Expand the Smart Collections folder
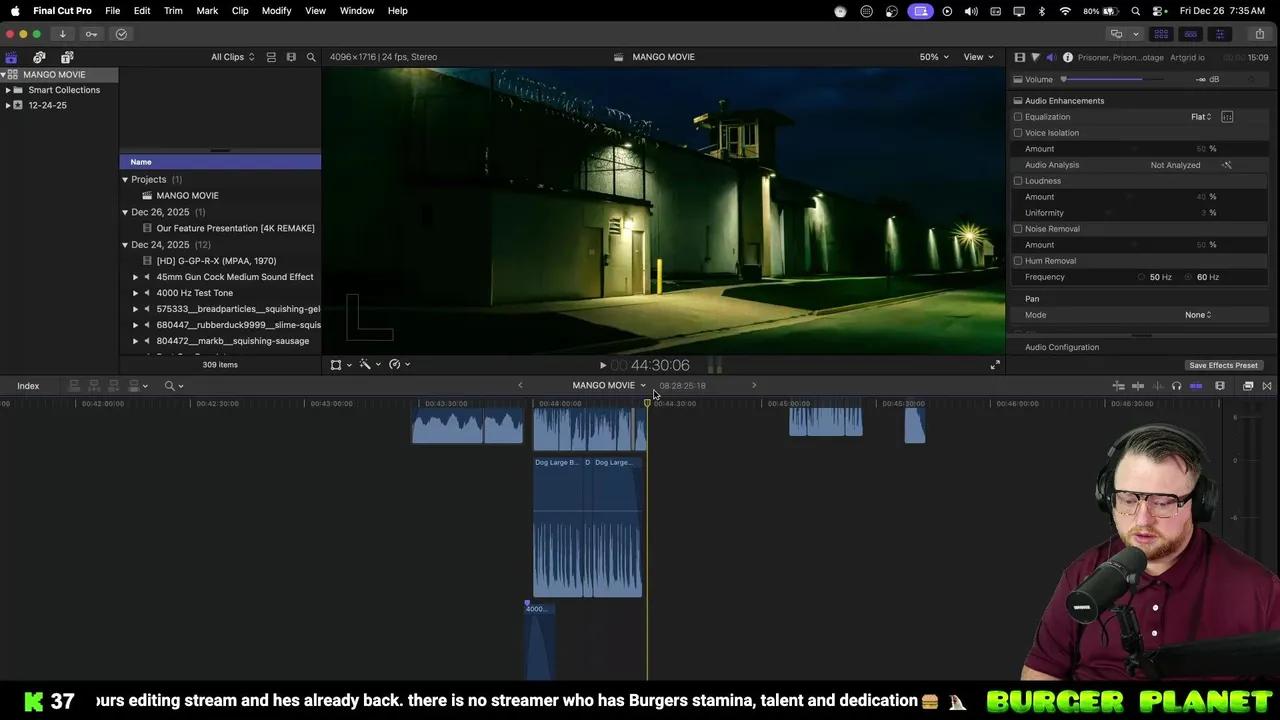1280x720 pixels. [8, 90]
